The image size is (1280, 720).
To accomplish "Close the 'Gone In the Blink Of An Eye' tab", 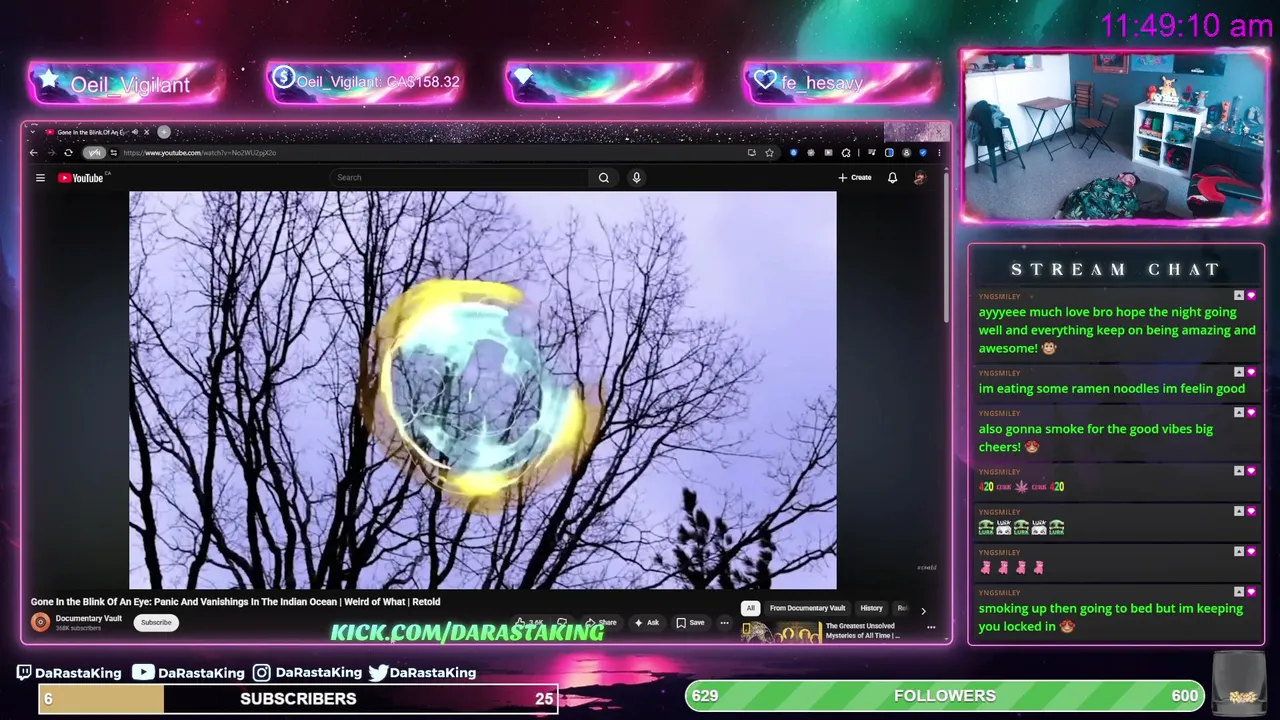I will point(146,132).
